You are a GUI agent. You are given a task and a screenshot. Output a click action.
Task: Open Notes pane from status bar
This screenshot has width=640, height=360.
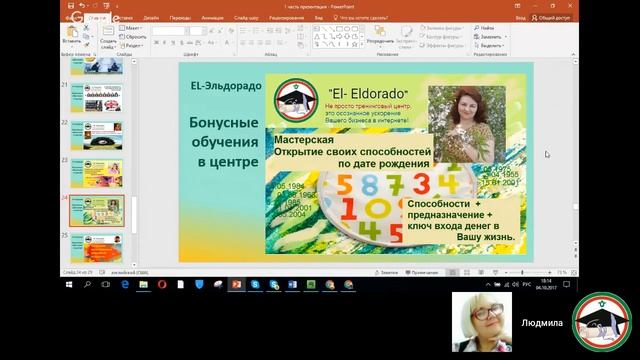pyautogui.click(x=386, y=272)
